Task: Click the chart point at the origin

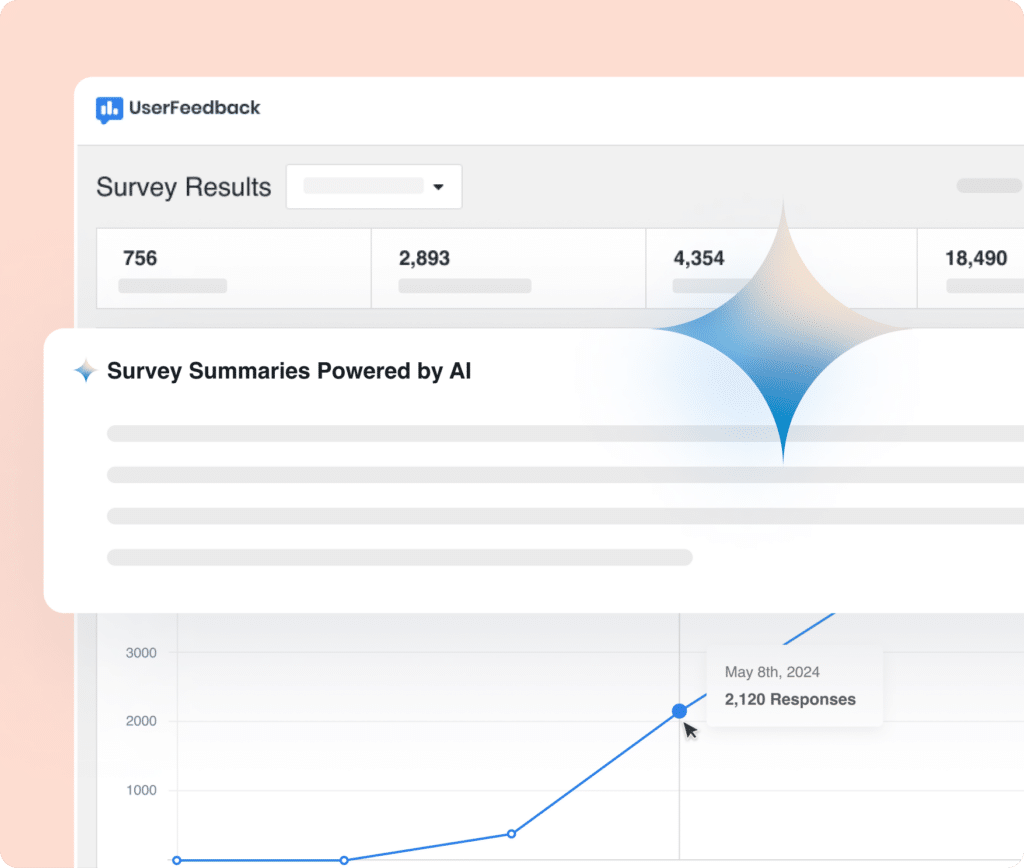Action: (176, 860)
